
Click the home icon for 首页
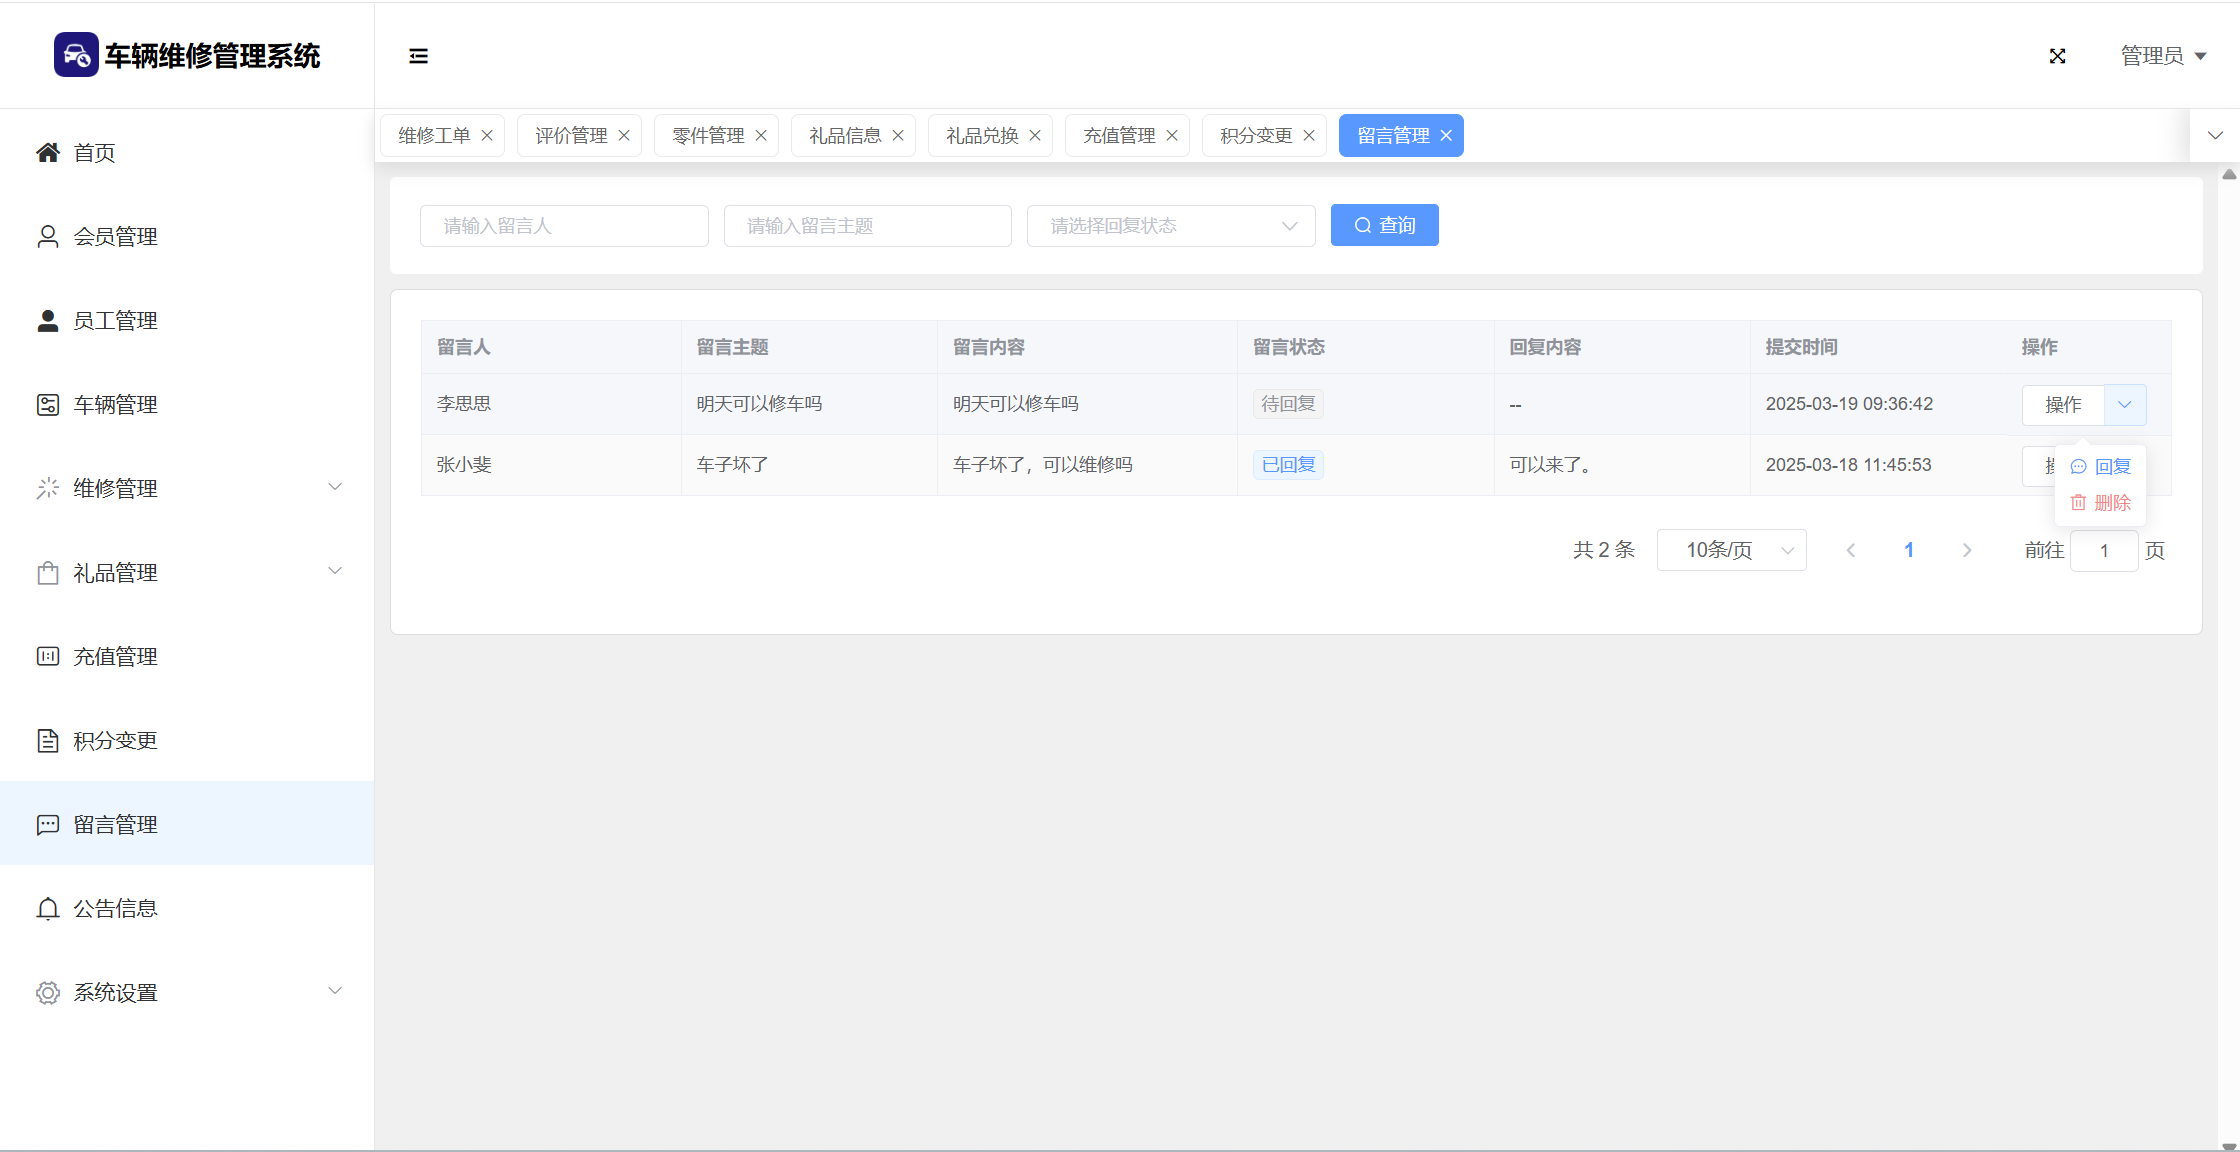(47, 152)
